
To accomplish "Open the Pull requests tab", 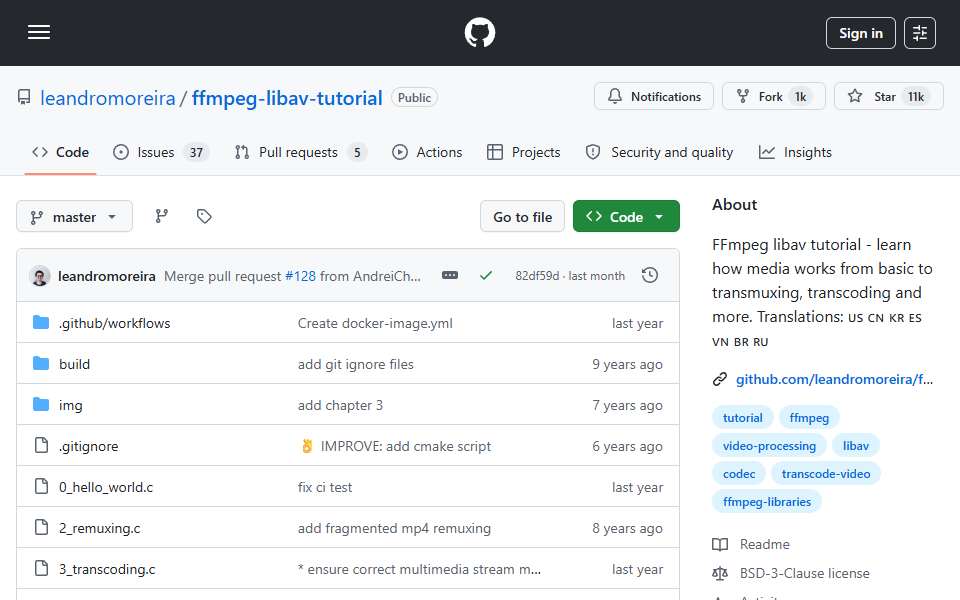I will coord(301,152).
